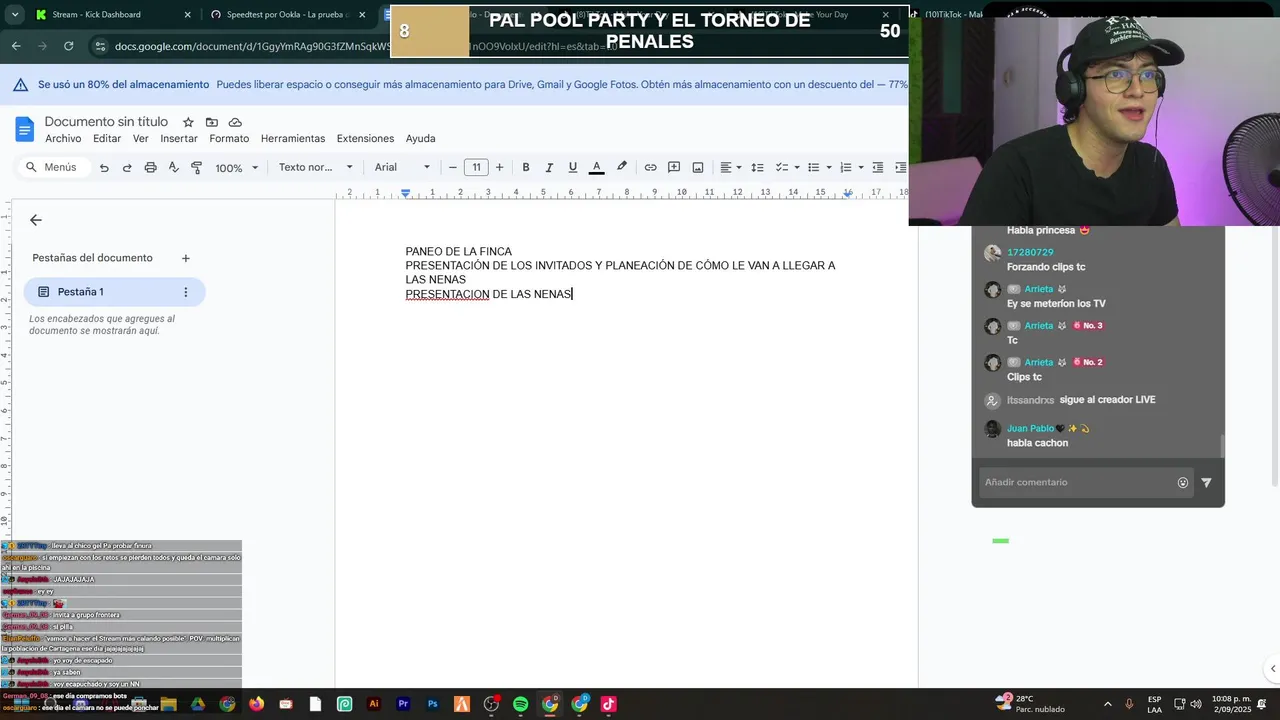Screen dimensions: 1280x720
Task: Open Premiere Pro from the taskbar
Action: 403,704
